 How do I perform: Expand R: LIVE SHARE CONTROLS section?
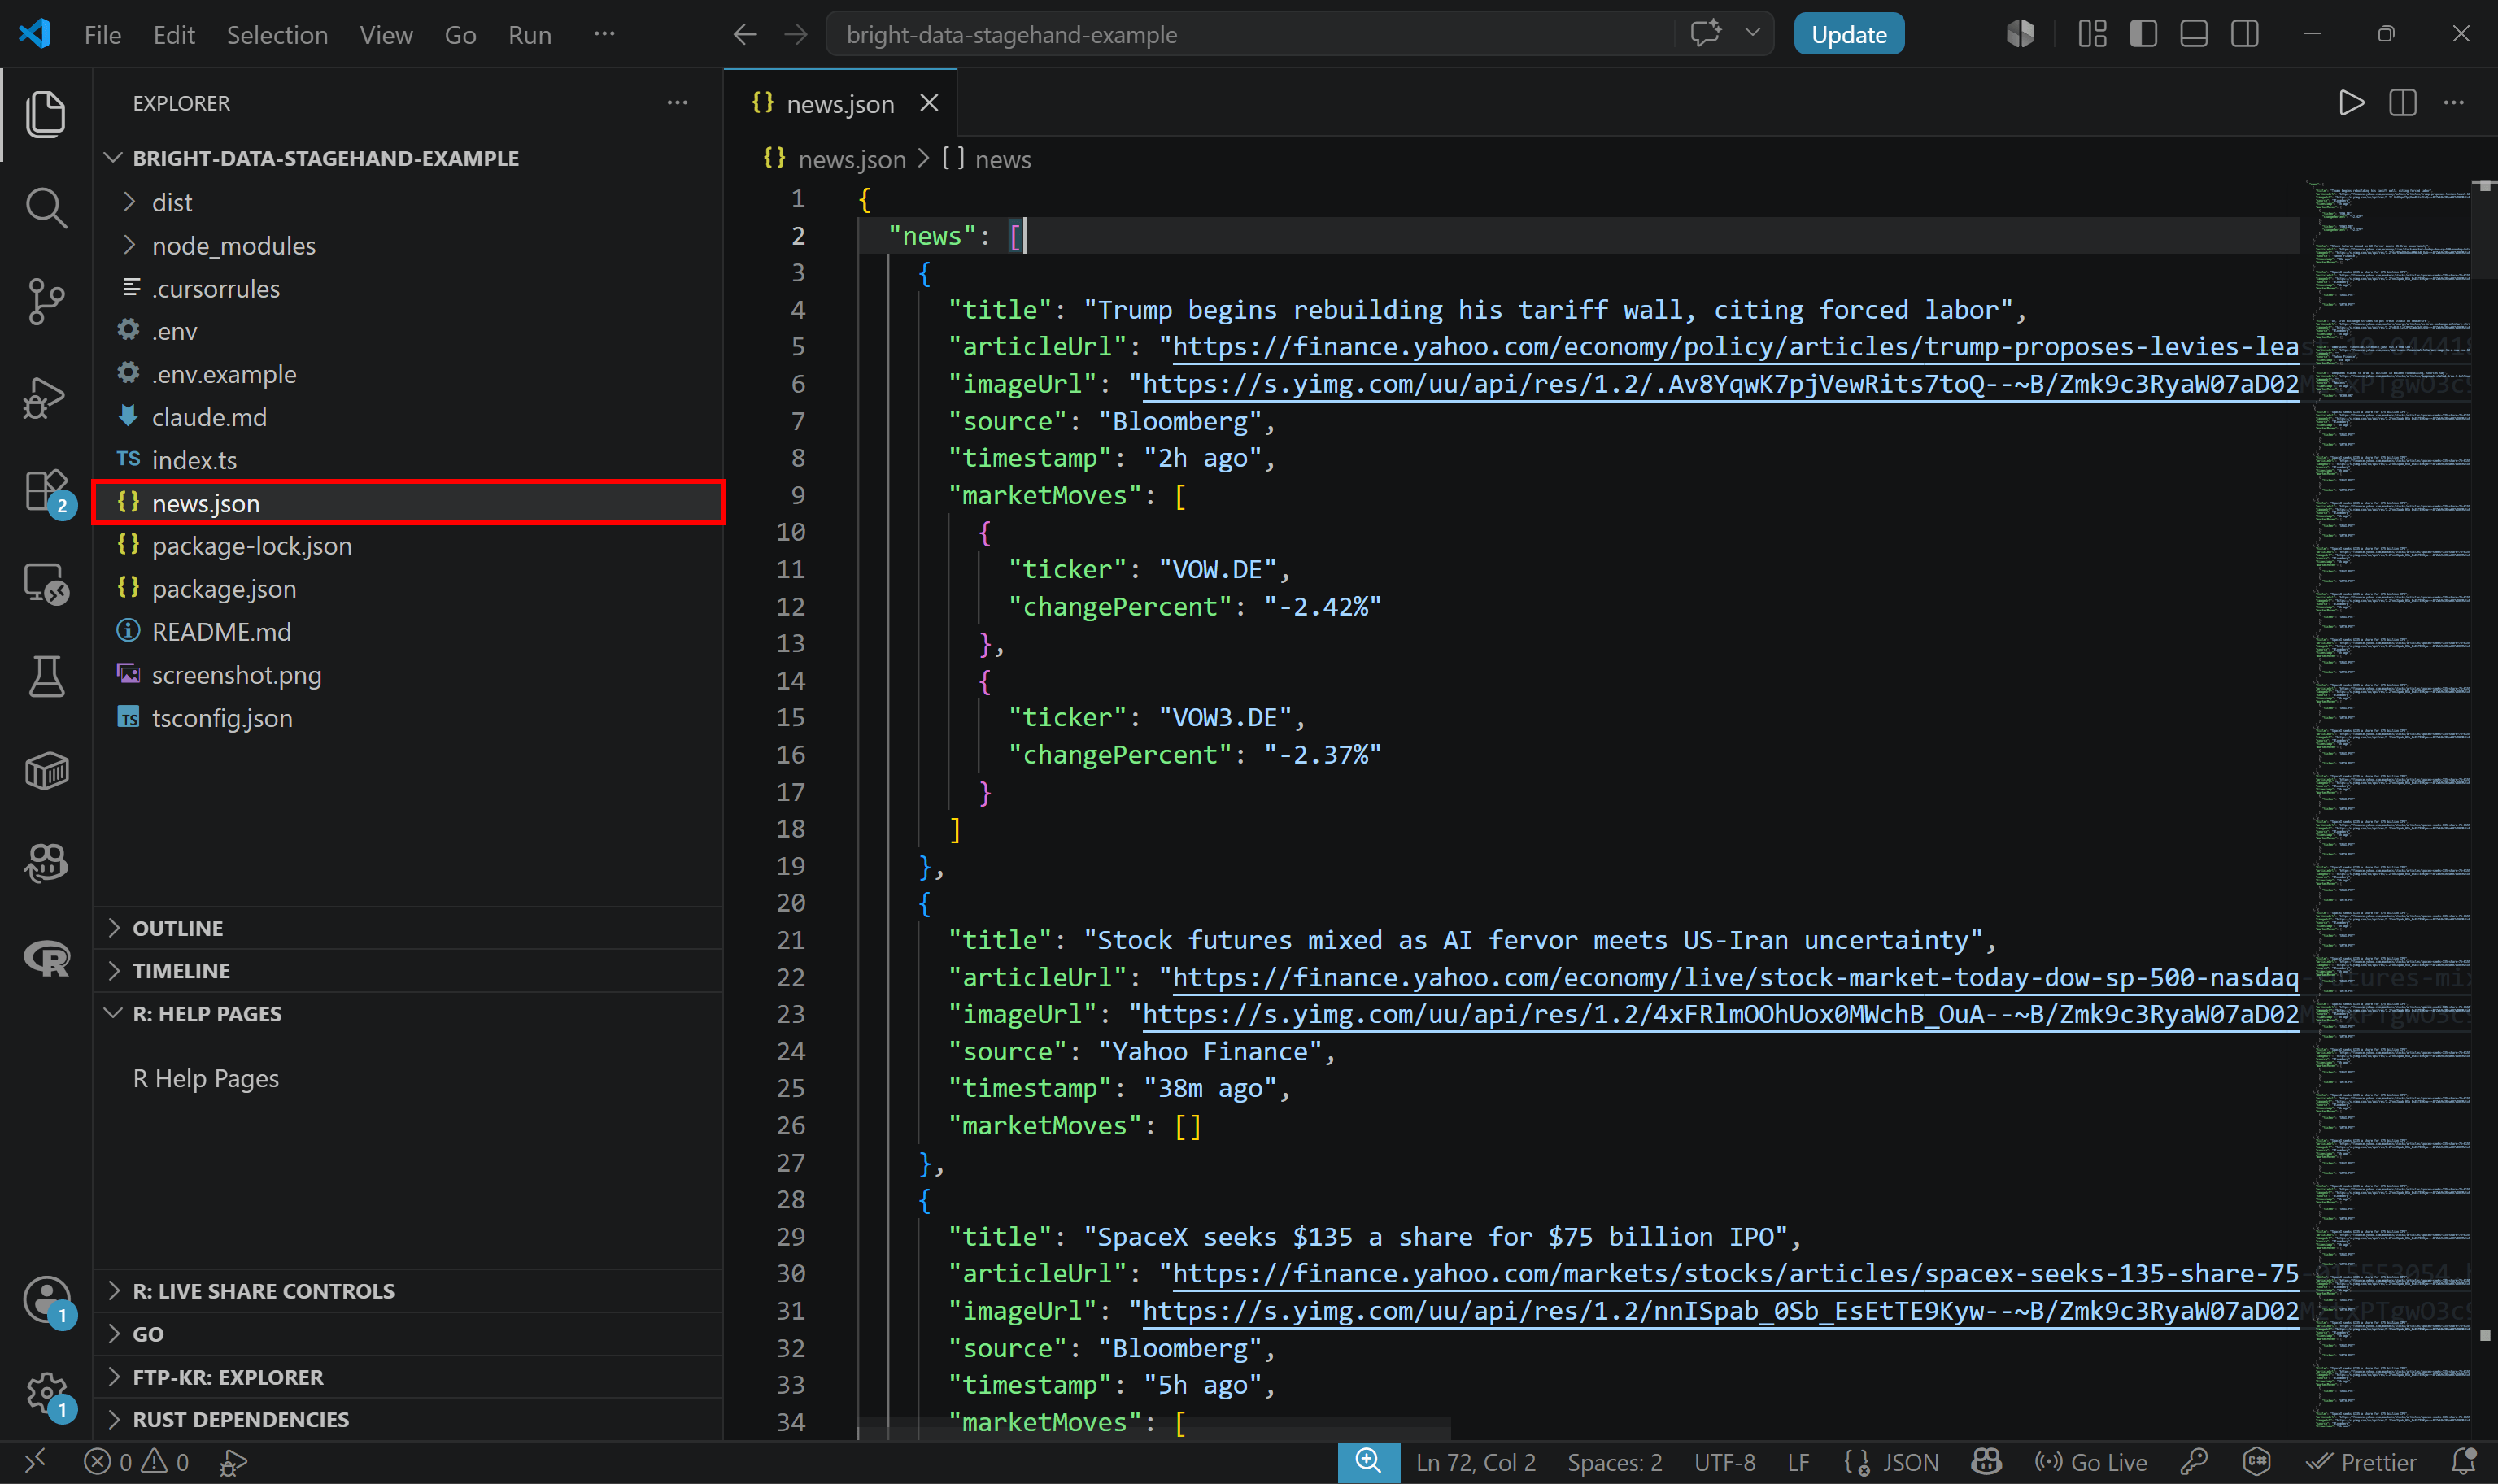click(408, 1290)
